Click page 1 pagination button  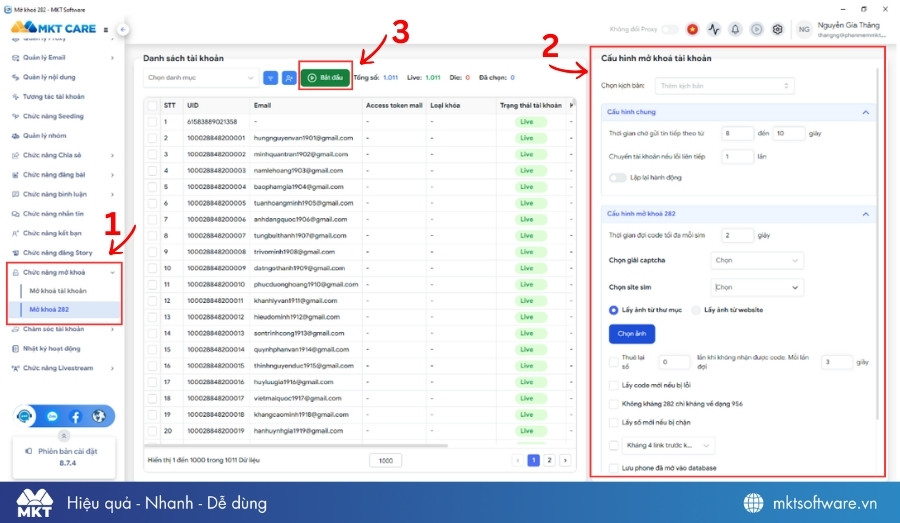coord(533,460)
